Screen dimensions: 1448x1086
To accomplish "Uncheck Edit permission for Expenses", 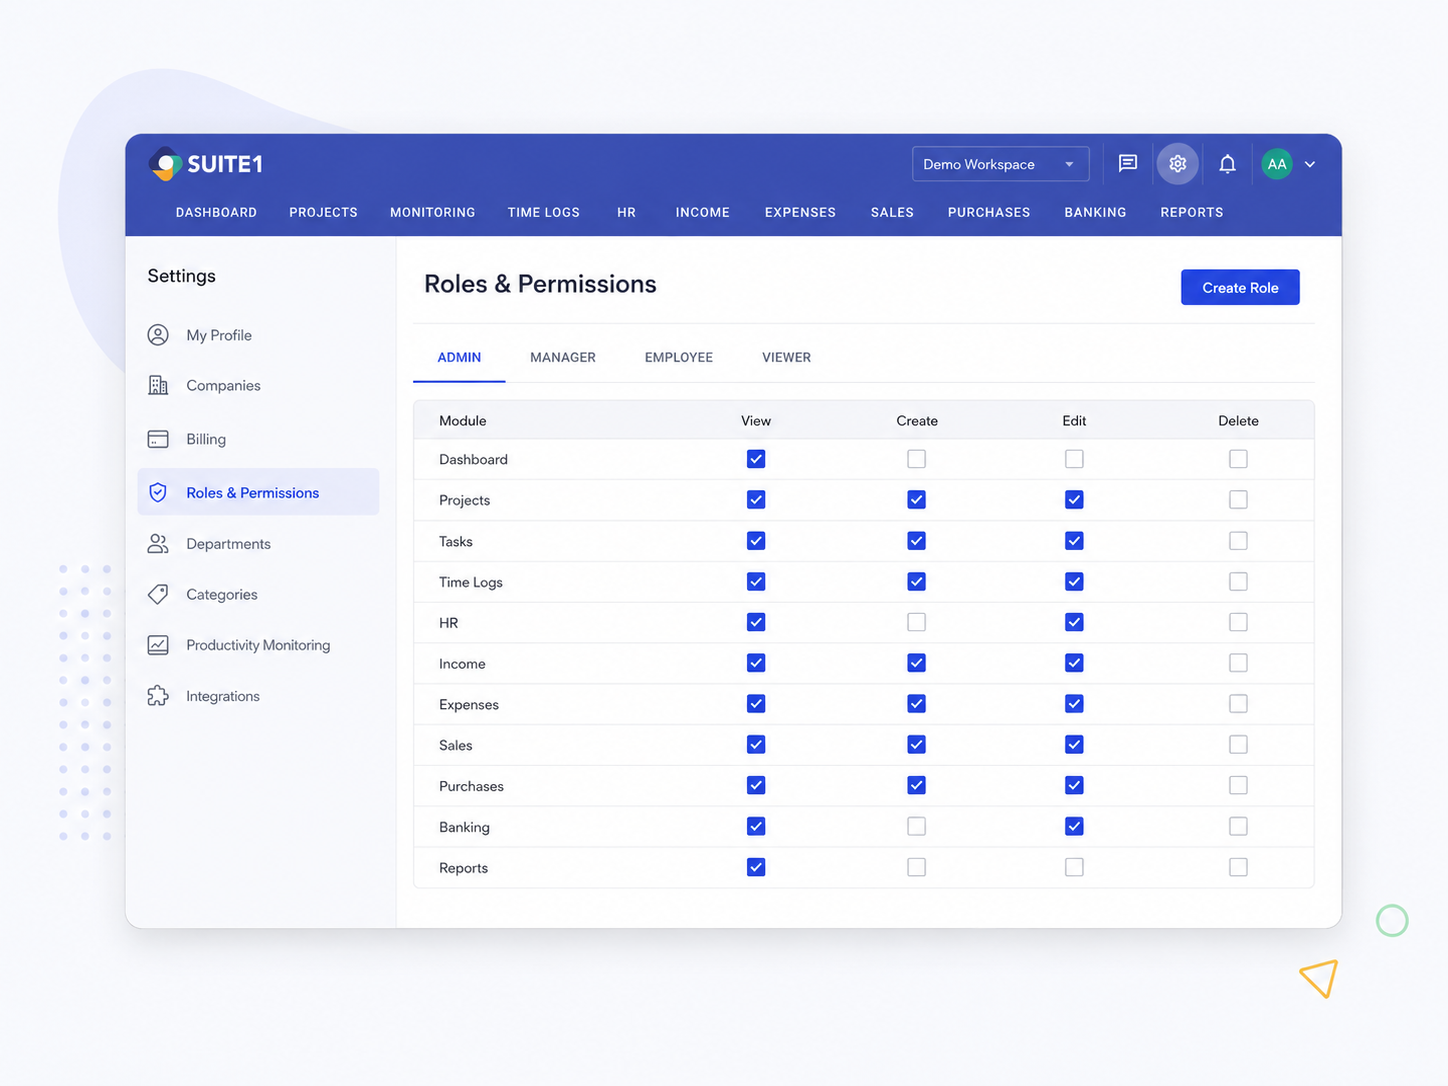I will [1074, 704].
